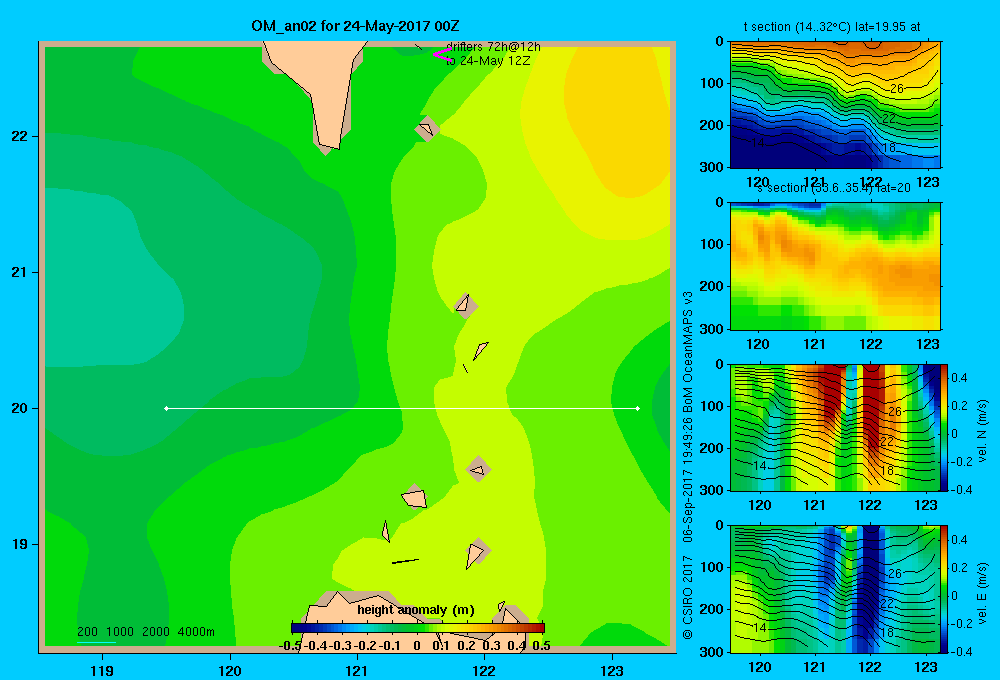Click the 'drifters 72h@12h' label

point(493,47)
